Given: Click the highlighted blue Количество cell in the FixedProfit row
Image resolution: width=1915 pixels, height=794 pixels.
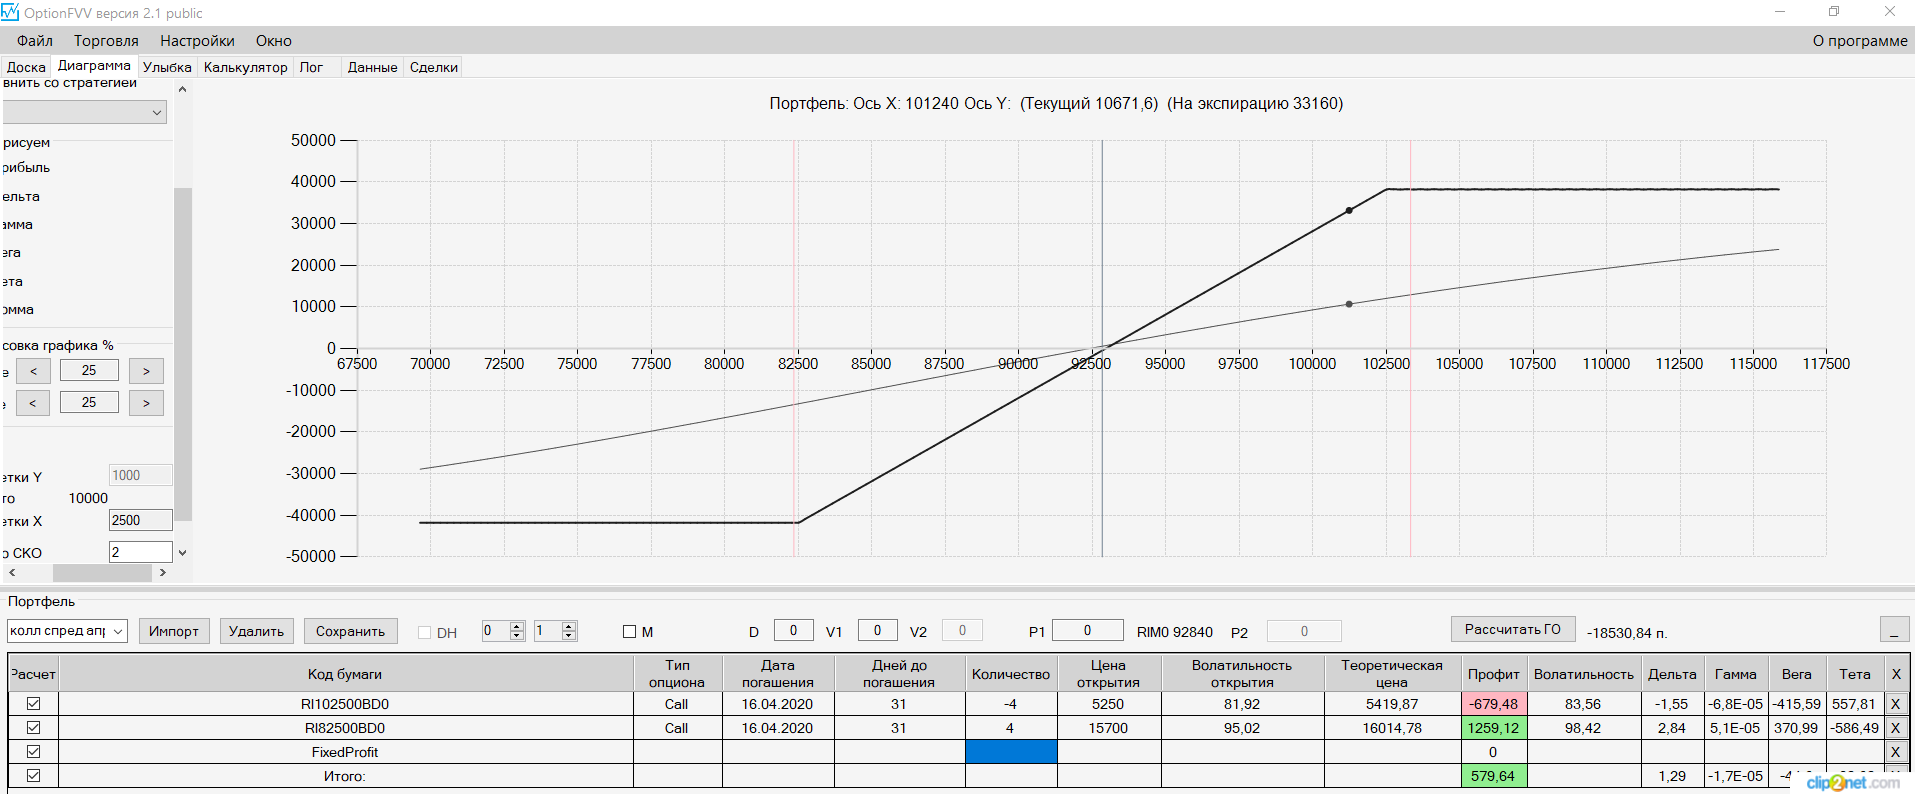Looking at the screenshot, I should click(1011, 752).
